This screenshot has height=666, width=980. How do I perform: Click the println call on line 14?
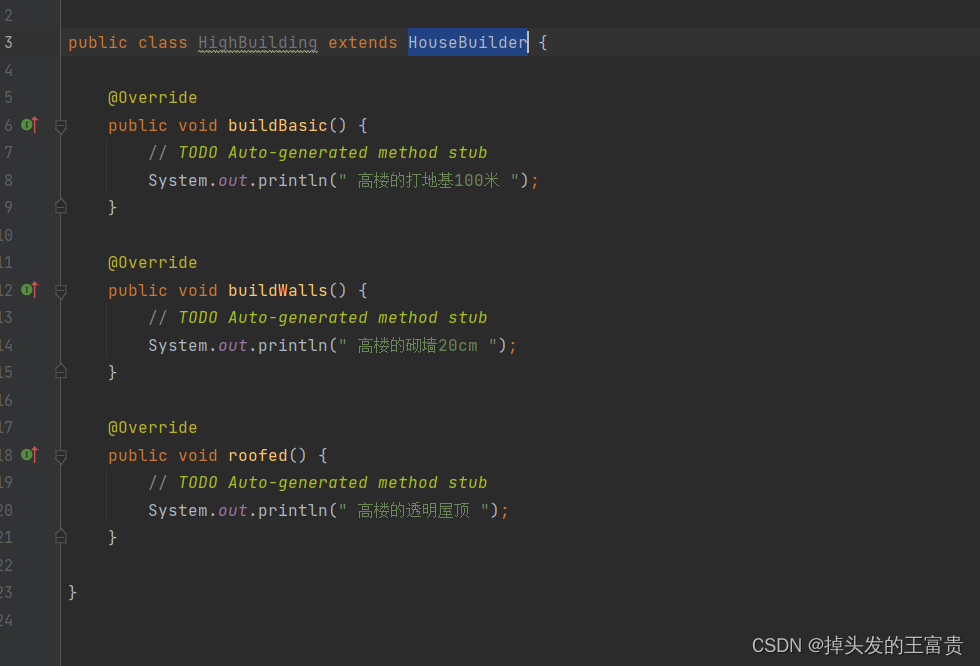pyautogui.click(x=292, y=345)
